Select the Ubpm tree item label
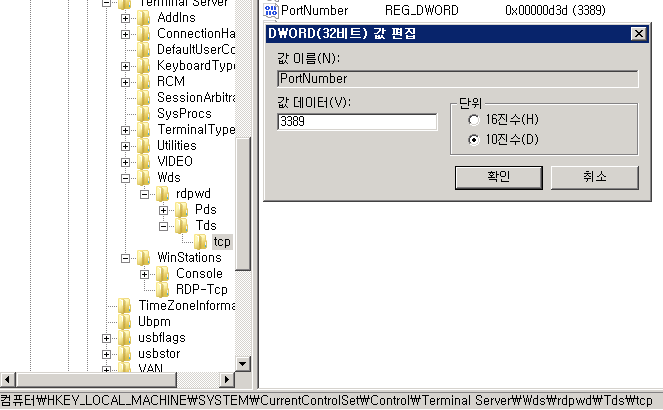The image size is (663, 410). (x=154, y=322)
